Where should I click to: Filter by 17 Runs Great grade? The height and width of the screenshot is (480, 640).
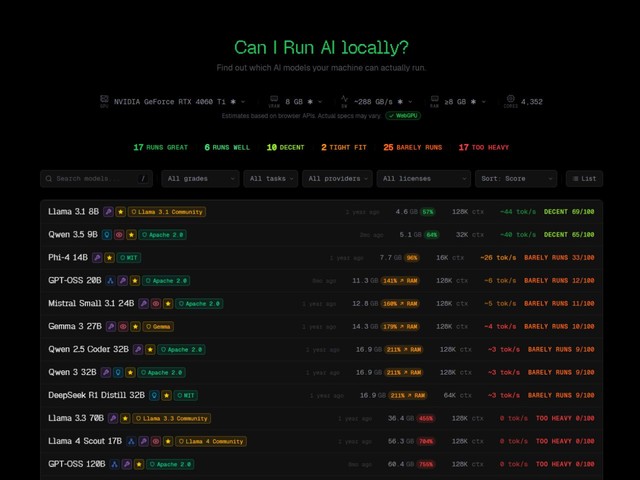point(161,147)
